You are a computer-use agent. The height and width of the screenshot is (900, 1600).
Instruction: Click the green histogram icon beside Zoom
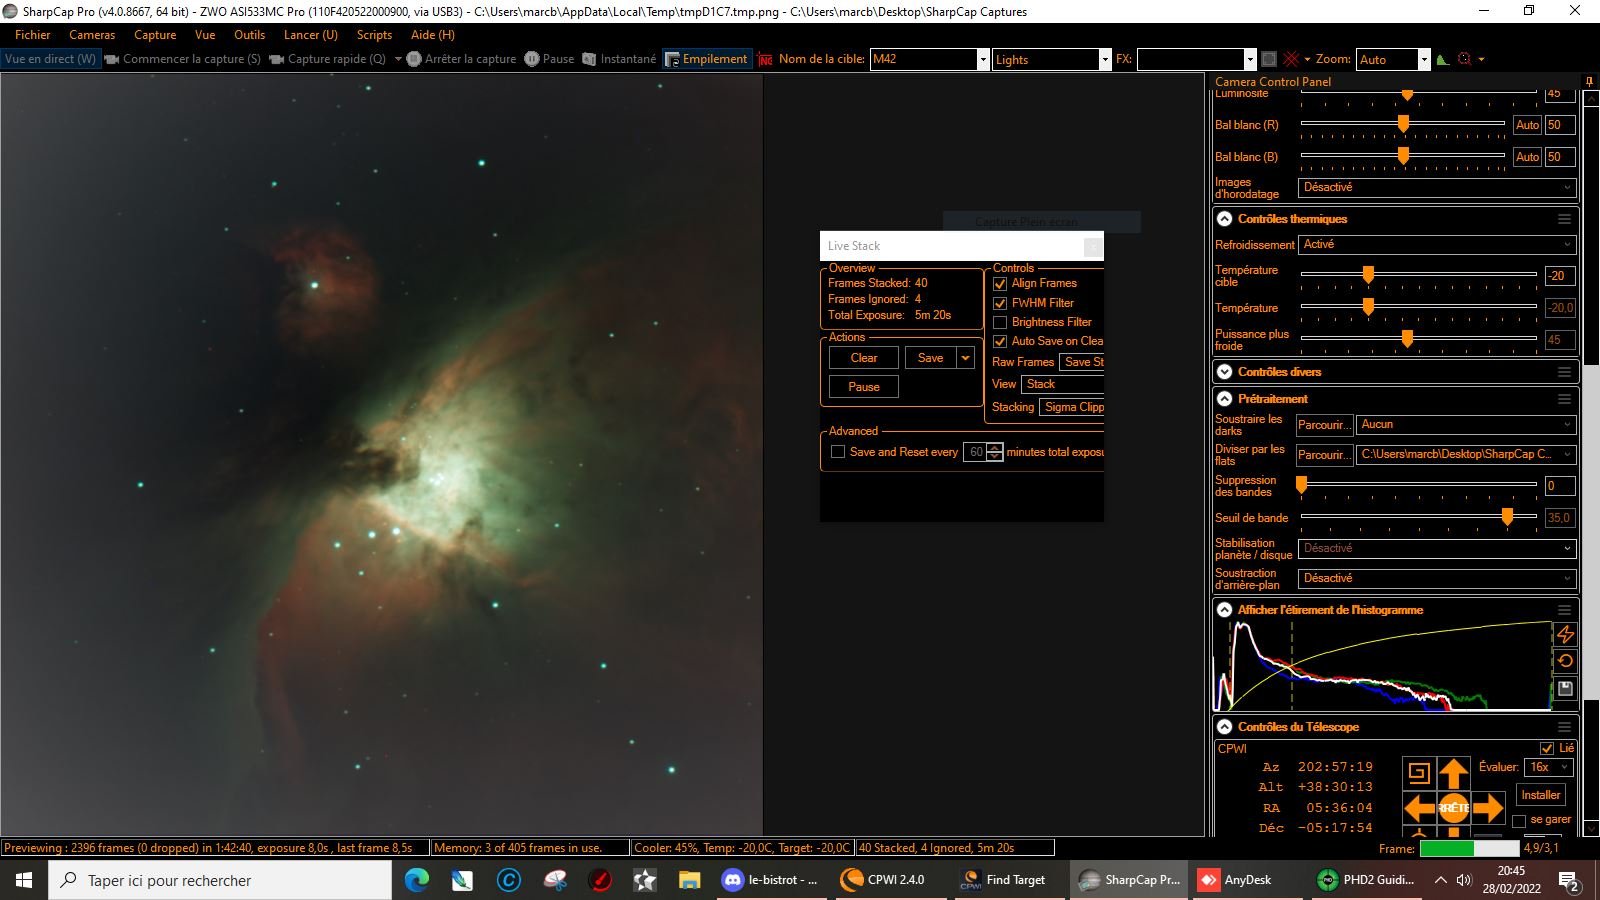click(1442, 59)
